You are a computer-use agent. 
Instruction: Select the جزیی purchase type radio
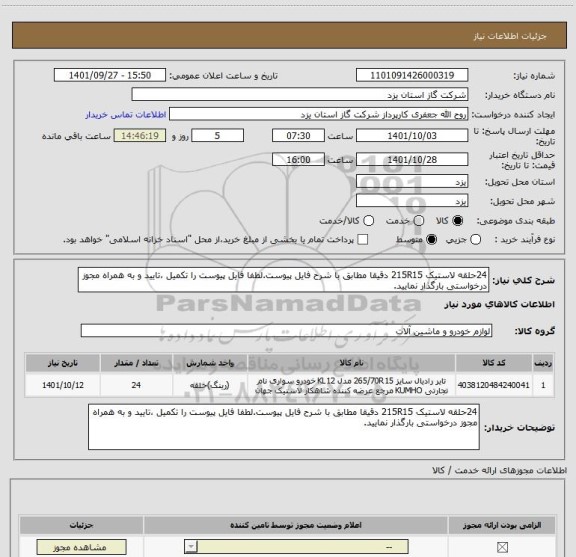point(476,240)
